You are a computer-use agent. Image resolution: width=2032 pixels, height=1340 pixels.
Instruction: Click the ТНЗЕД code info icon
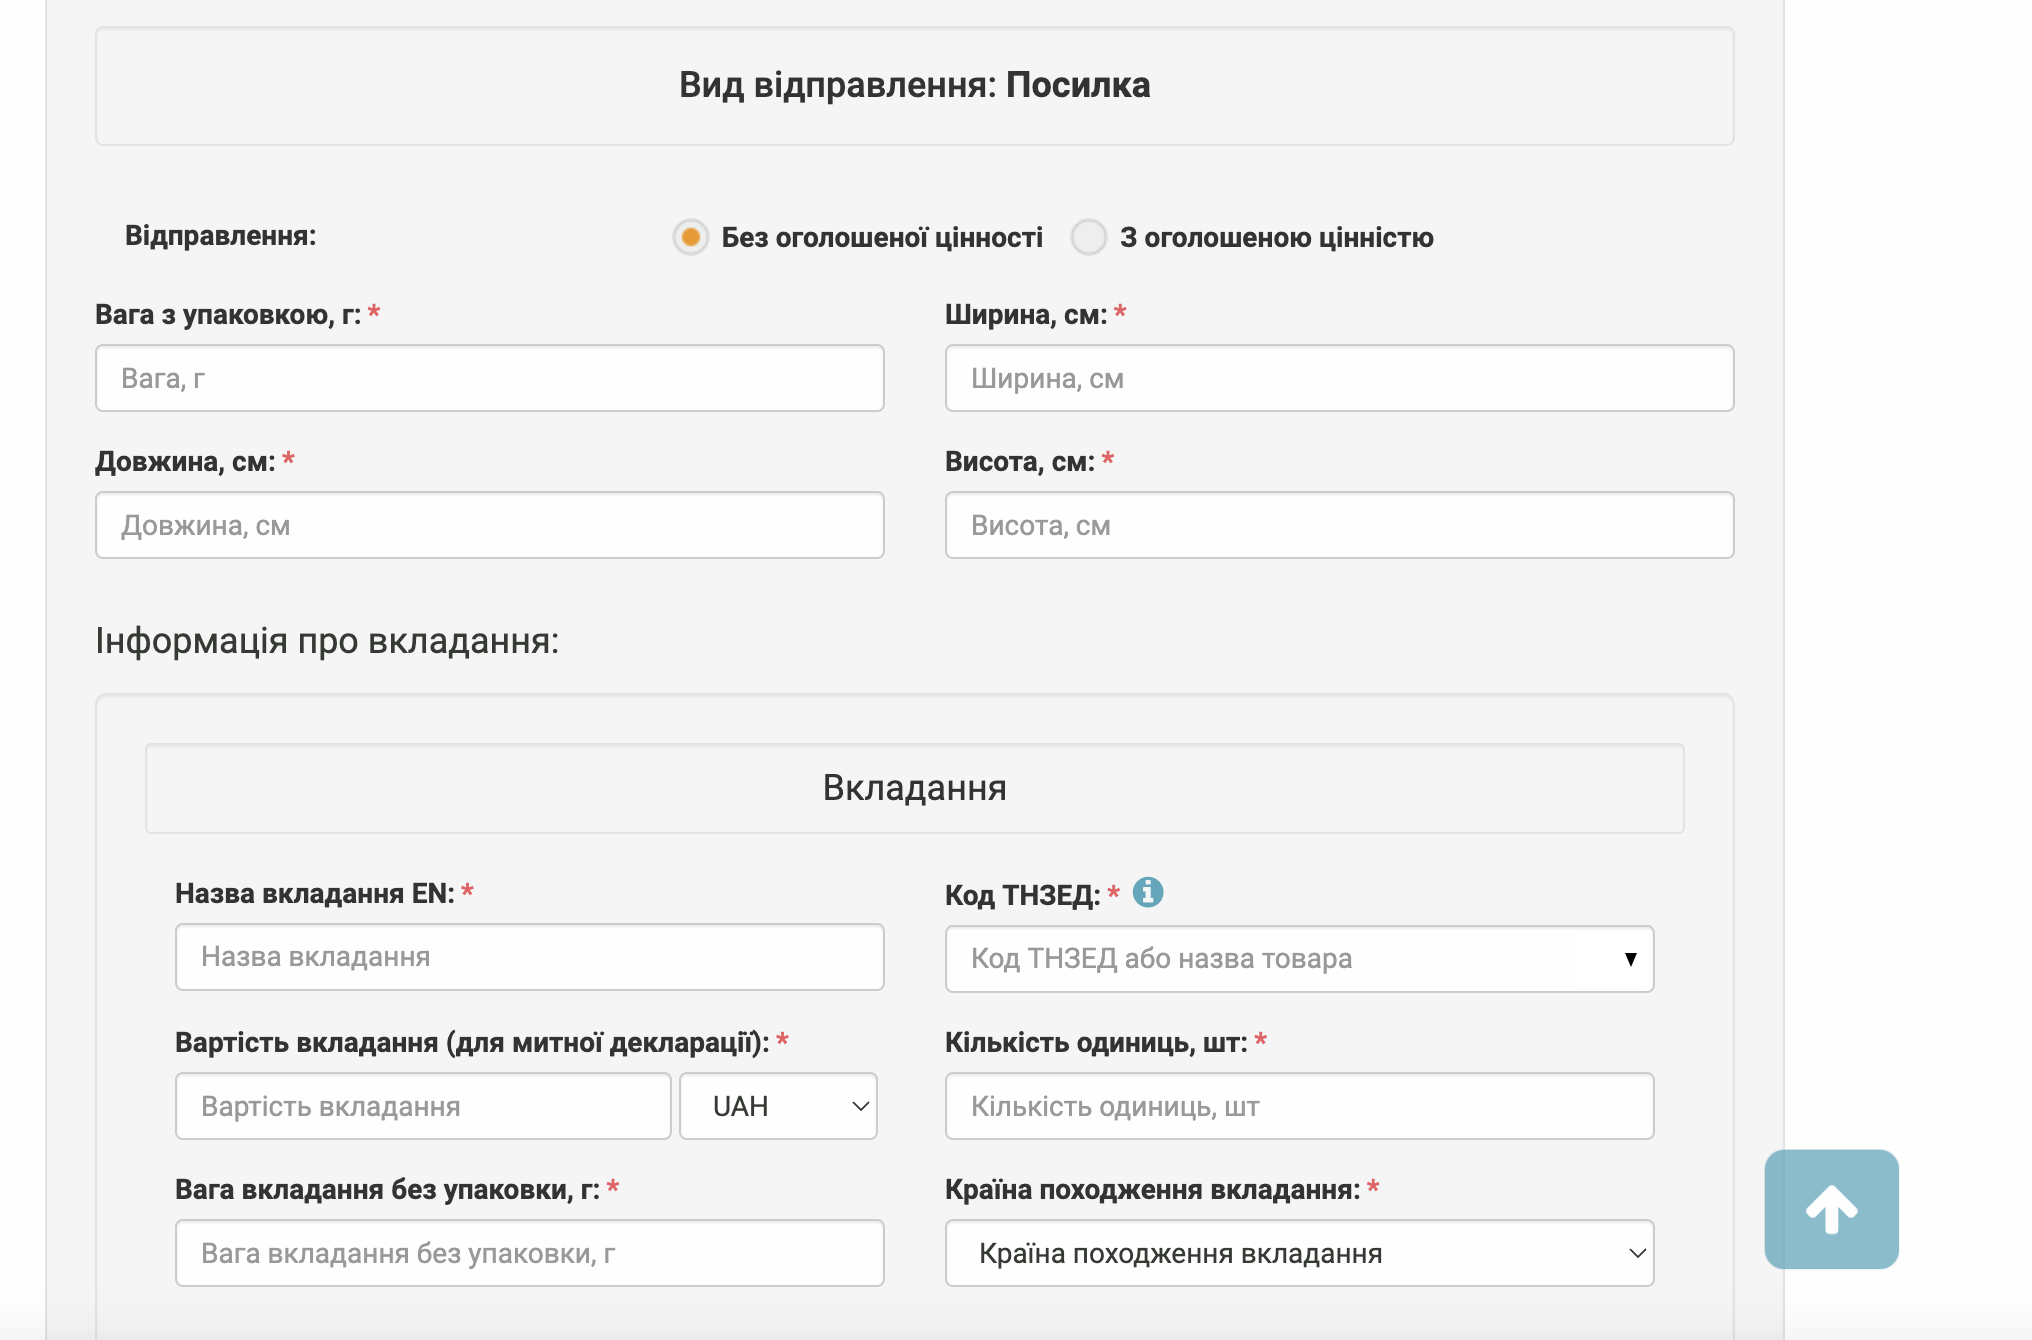[1148, 892]
